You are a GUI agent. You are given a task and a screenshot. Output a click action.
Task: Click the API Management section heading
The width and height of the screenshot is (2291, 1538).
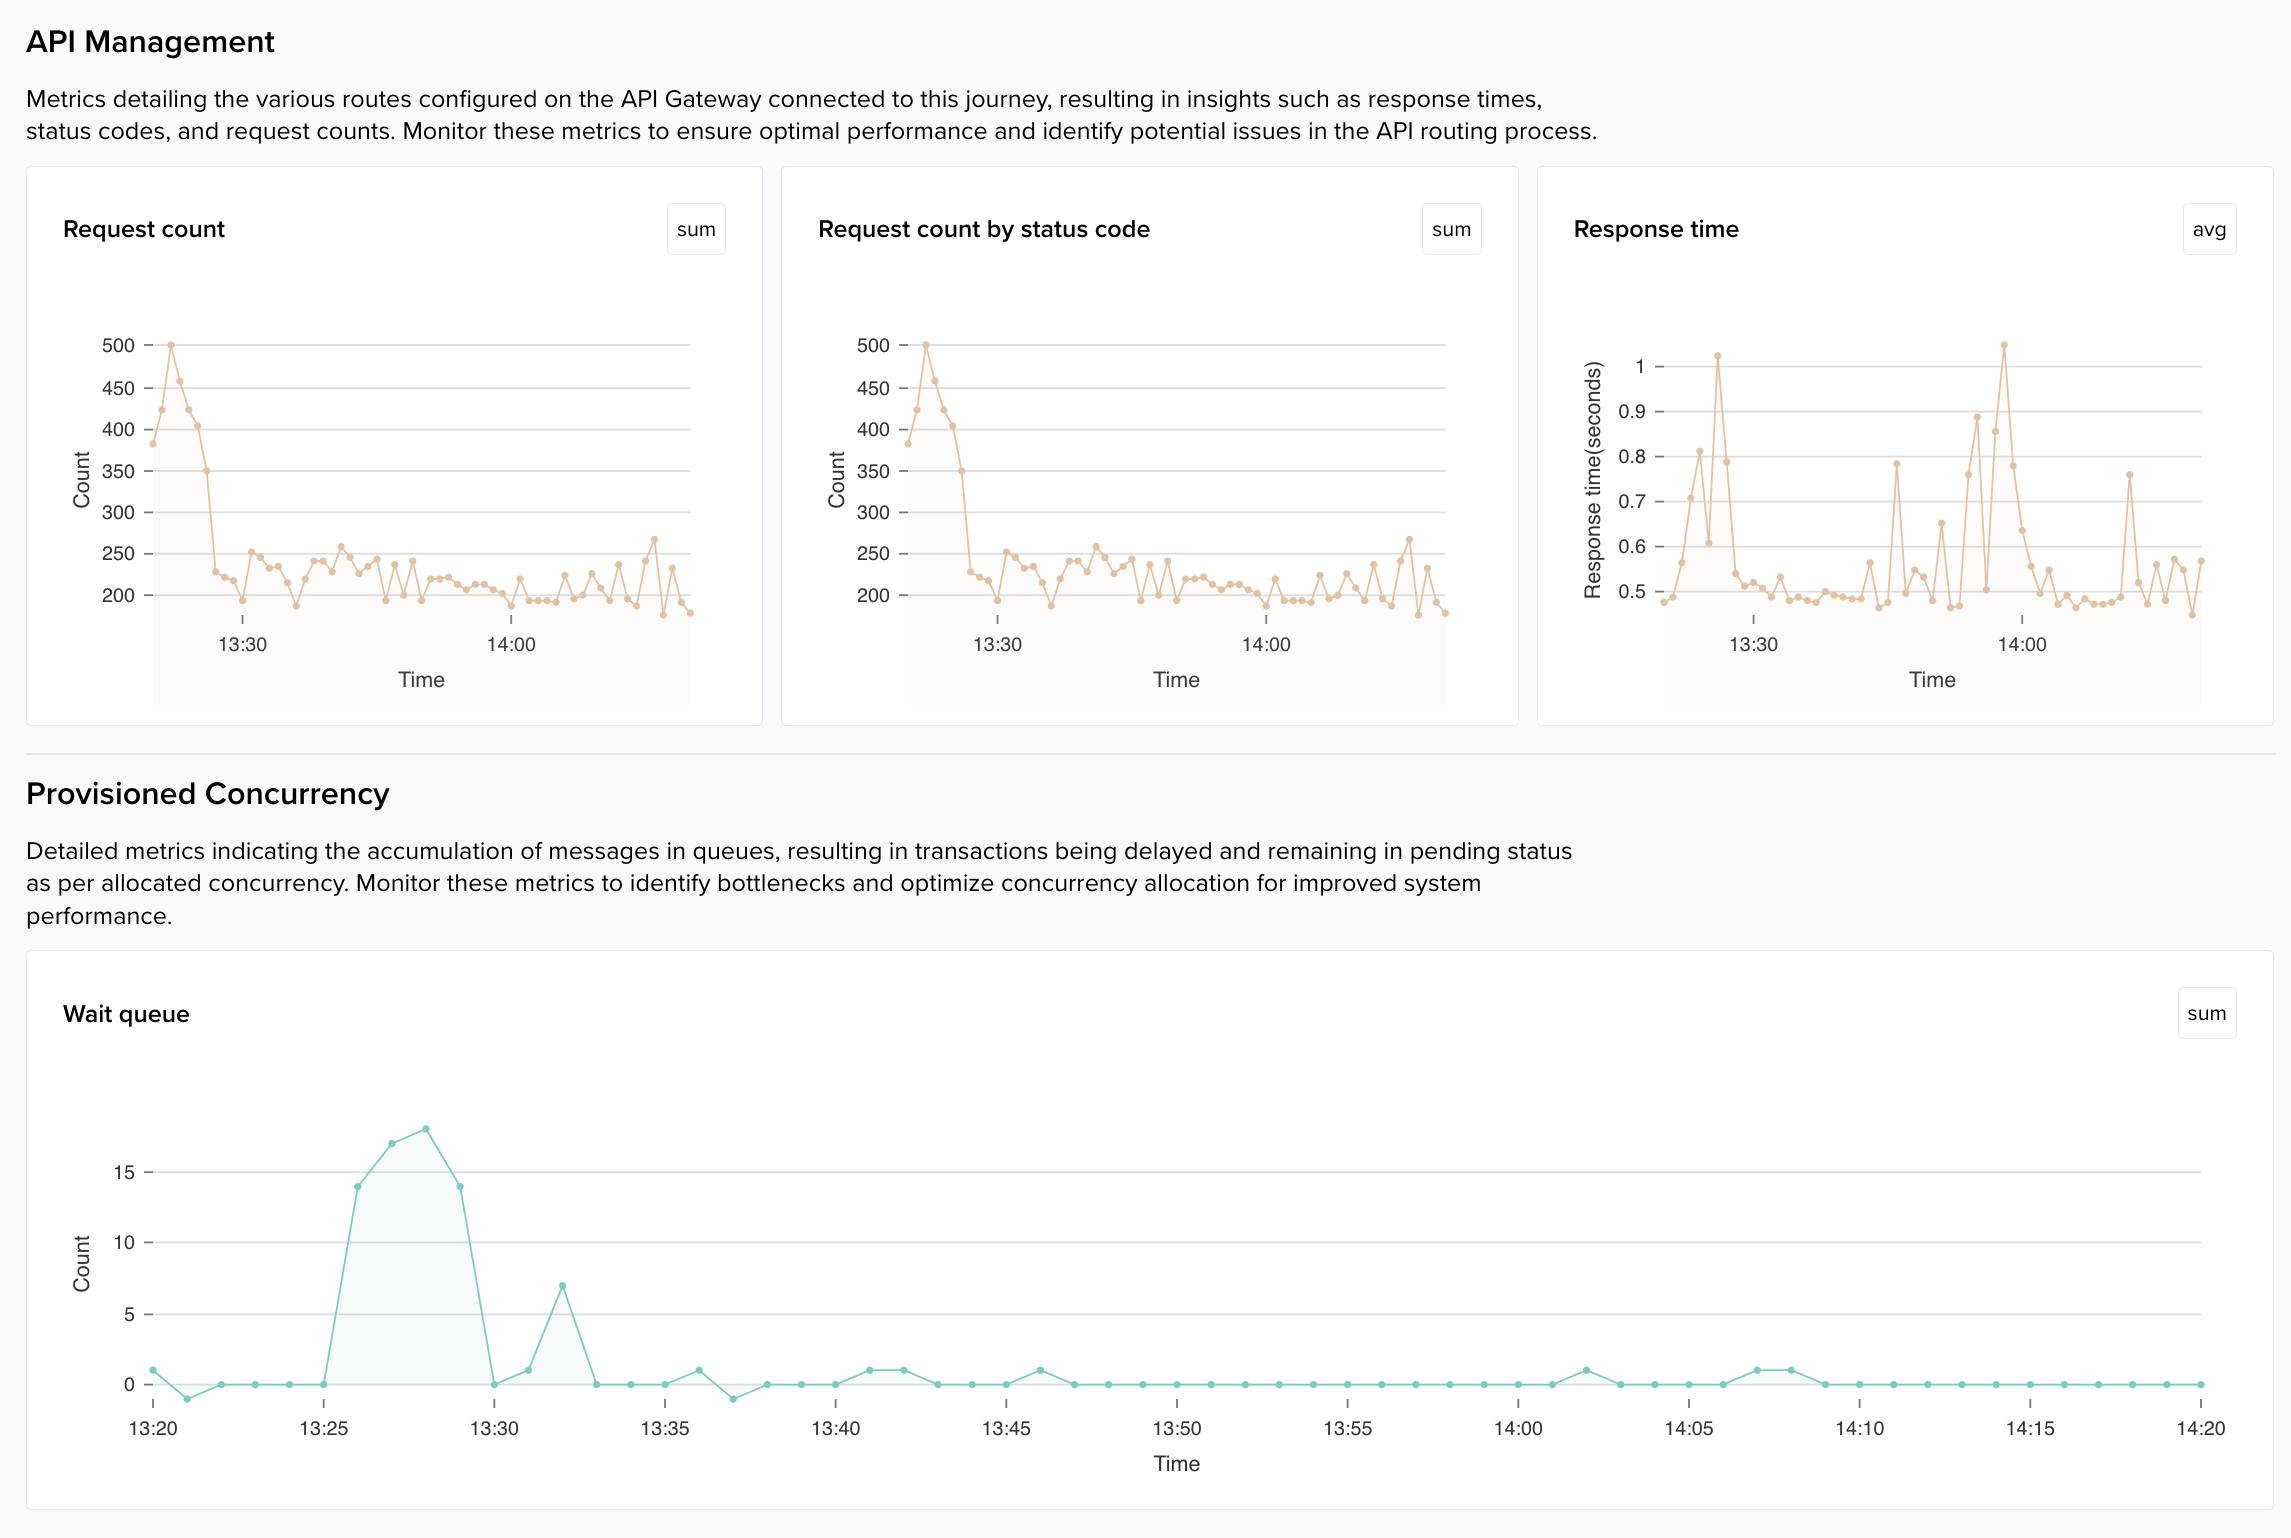pos(150,42)
